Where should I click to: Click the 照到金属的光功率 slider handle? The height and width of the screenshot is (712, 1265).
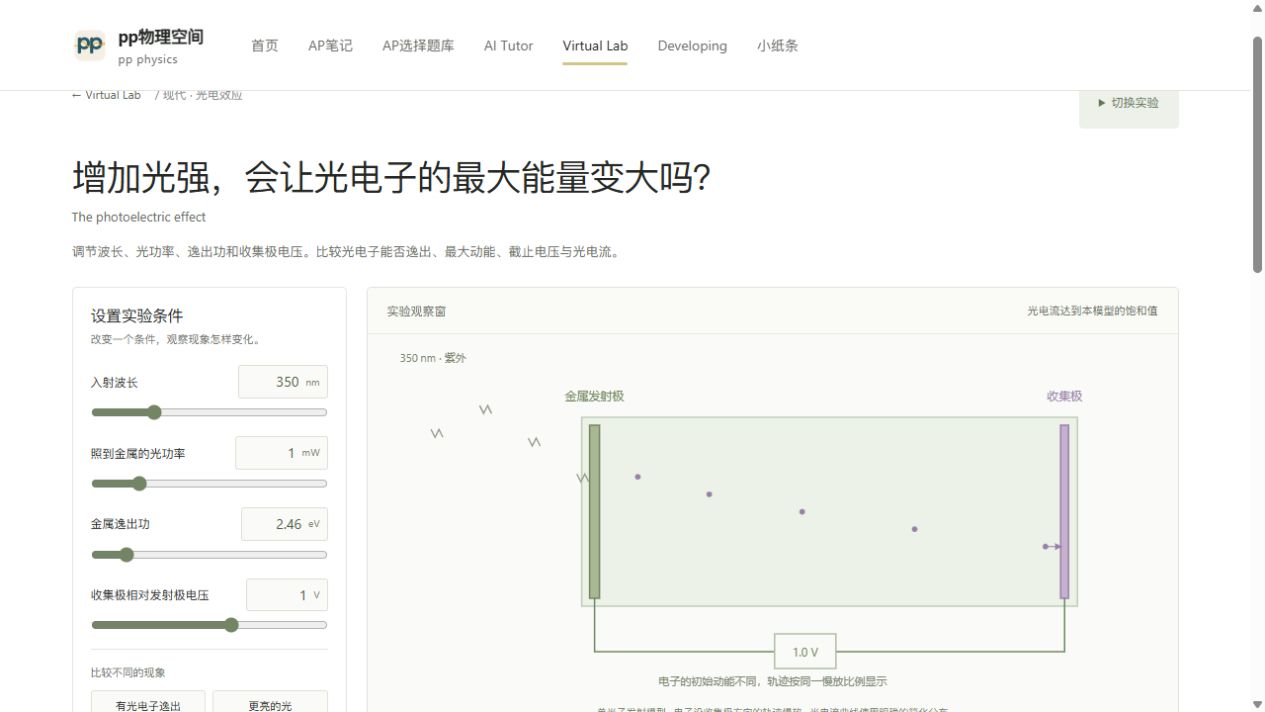[139, 483]
